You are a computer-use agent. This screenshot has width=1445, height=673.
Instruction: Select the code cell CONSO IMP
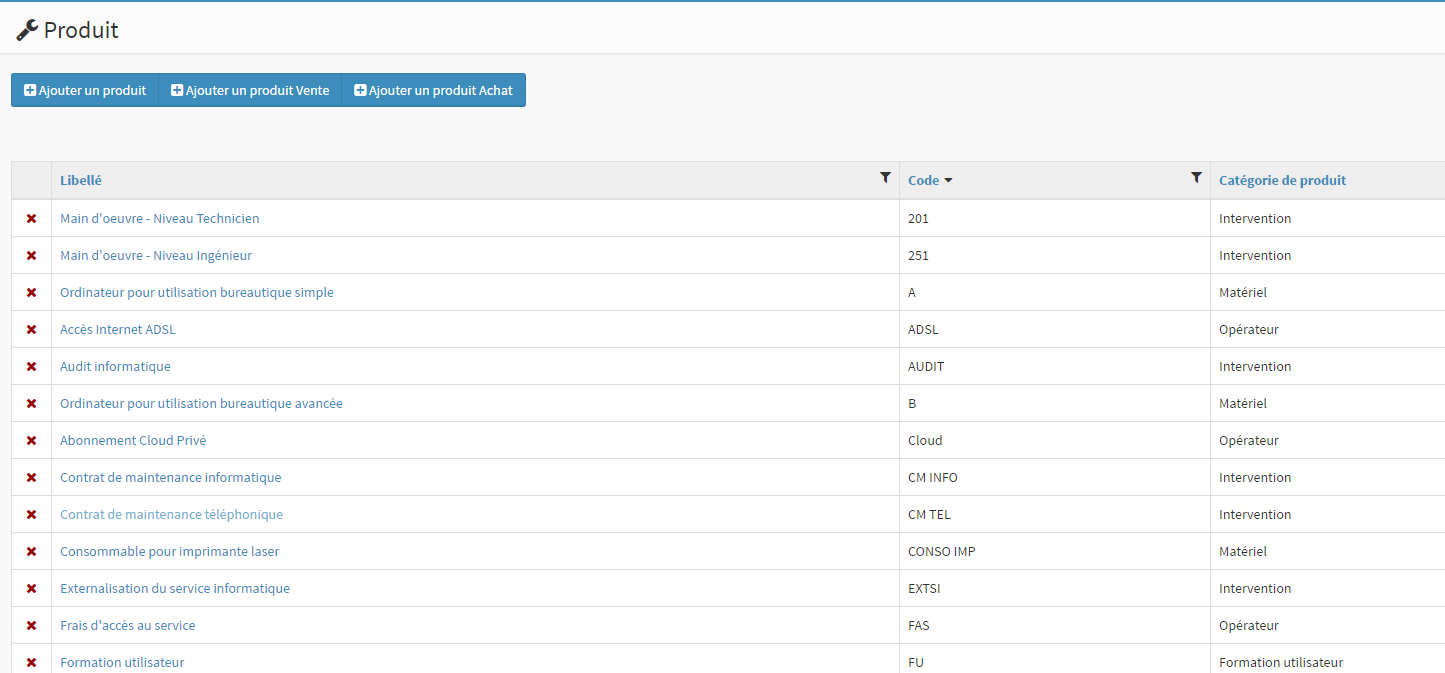1054,551
